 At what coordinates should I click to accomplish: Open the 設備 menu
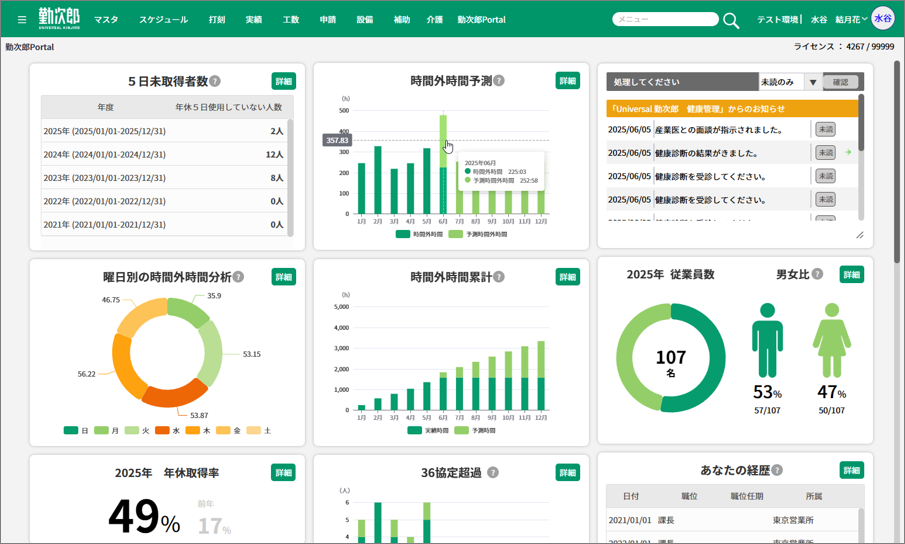click(365, 20)
